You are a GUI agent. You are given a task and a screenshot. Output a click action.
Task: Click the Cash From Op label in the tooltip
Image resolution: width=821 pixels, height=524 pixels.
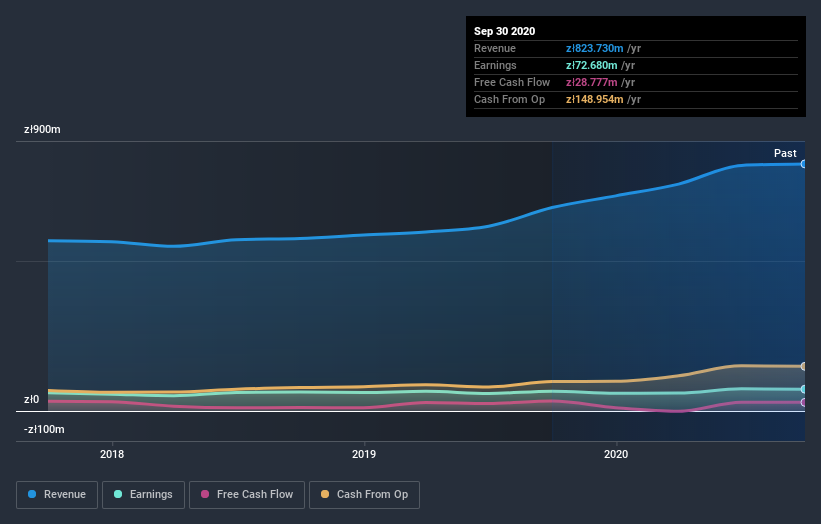pyautogui.click(x=509, y=99)
